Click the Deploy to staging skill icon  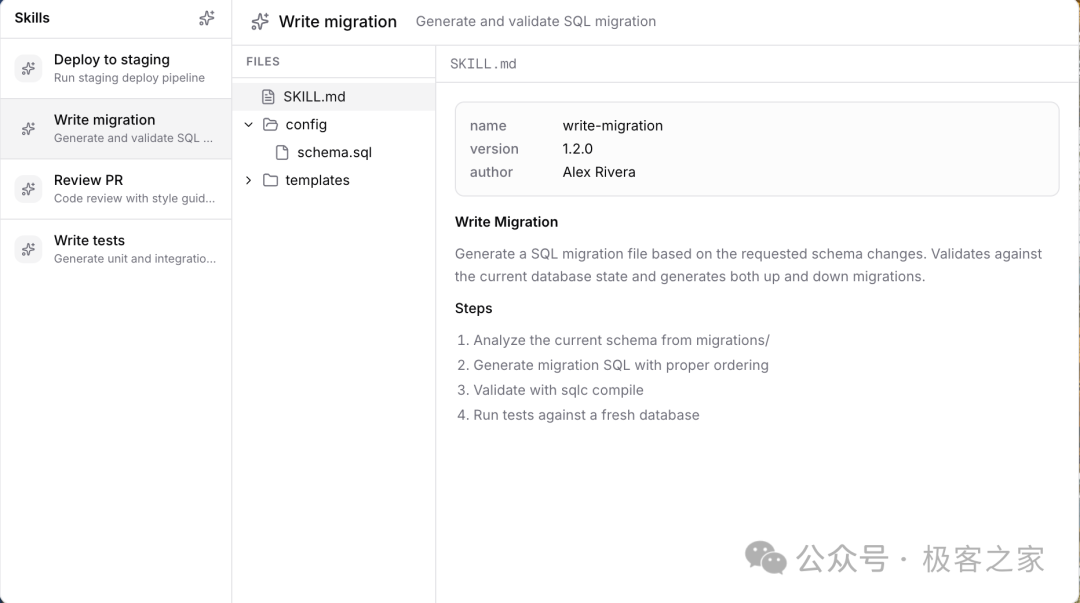click(x=28, y=68)
